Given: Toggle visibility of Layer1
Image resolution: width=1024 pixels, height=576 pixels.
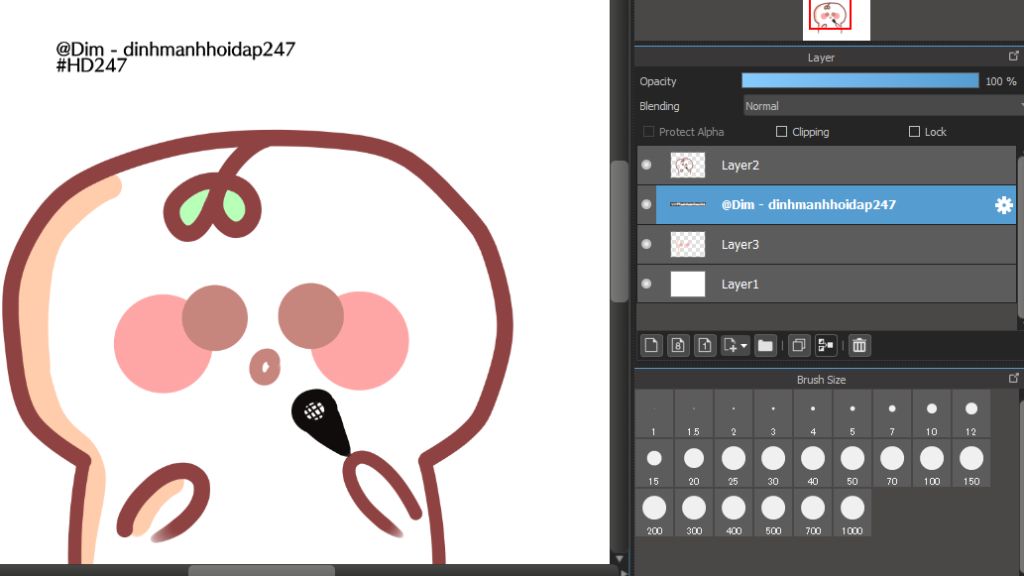Looking at the screenshot, I should click(x=647, y=284).
